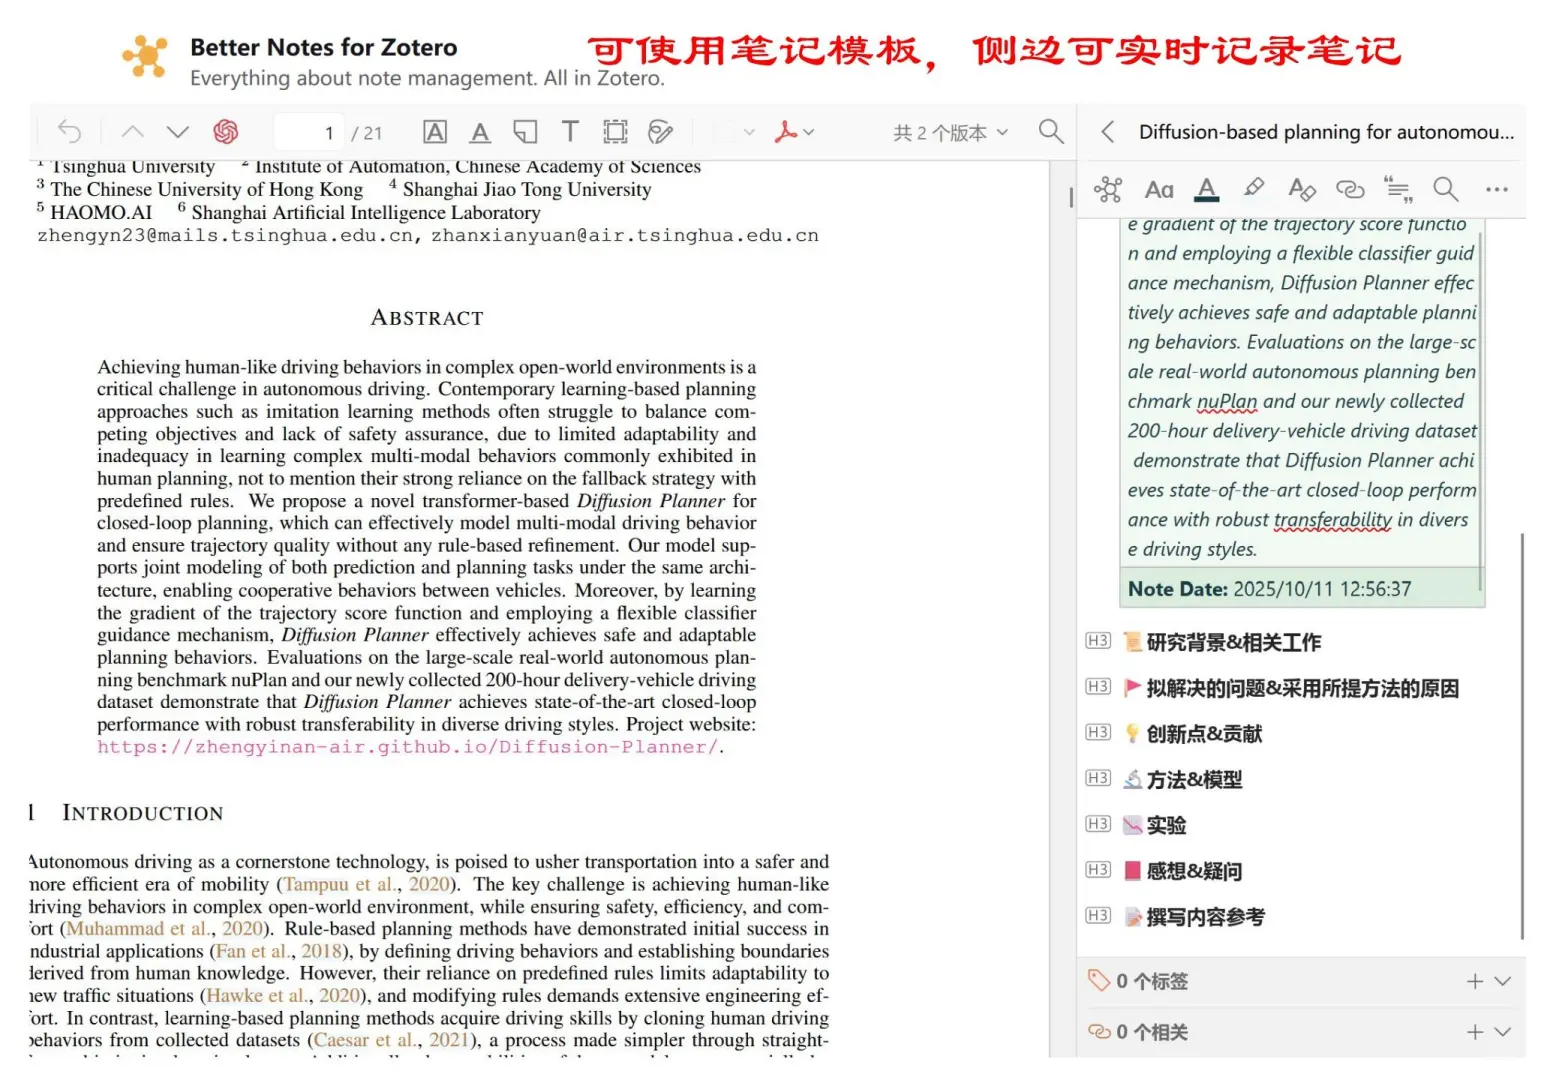Image resolution: width=1547 pixels, height=1080 pixels.
Task: Expand the 0 个标签 tags section
Action: click(1502, 982)
